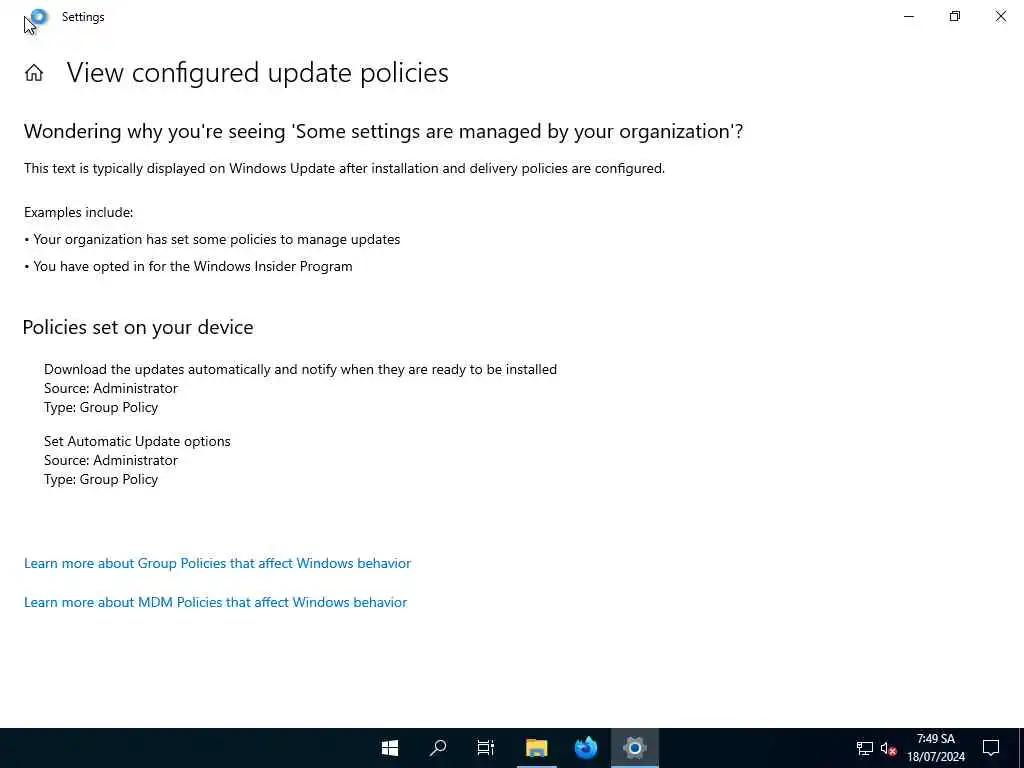Open File Explorer from taskbar
This screenshot has height=768, width=1024.
pos(536,748)
